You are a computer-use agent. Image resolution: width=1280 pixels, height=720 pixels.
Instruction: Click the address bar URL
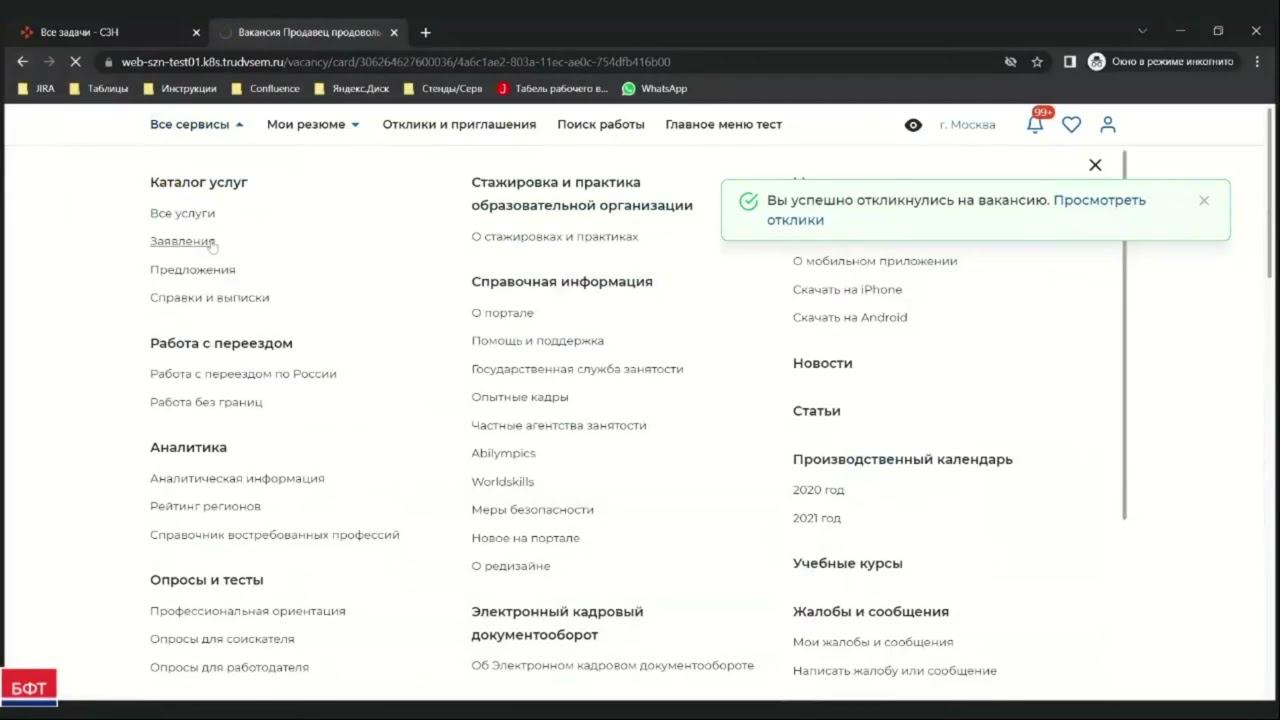tap(396, 61)
